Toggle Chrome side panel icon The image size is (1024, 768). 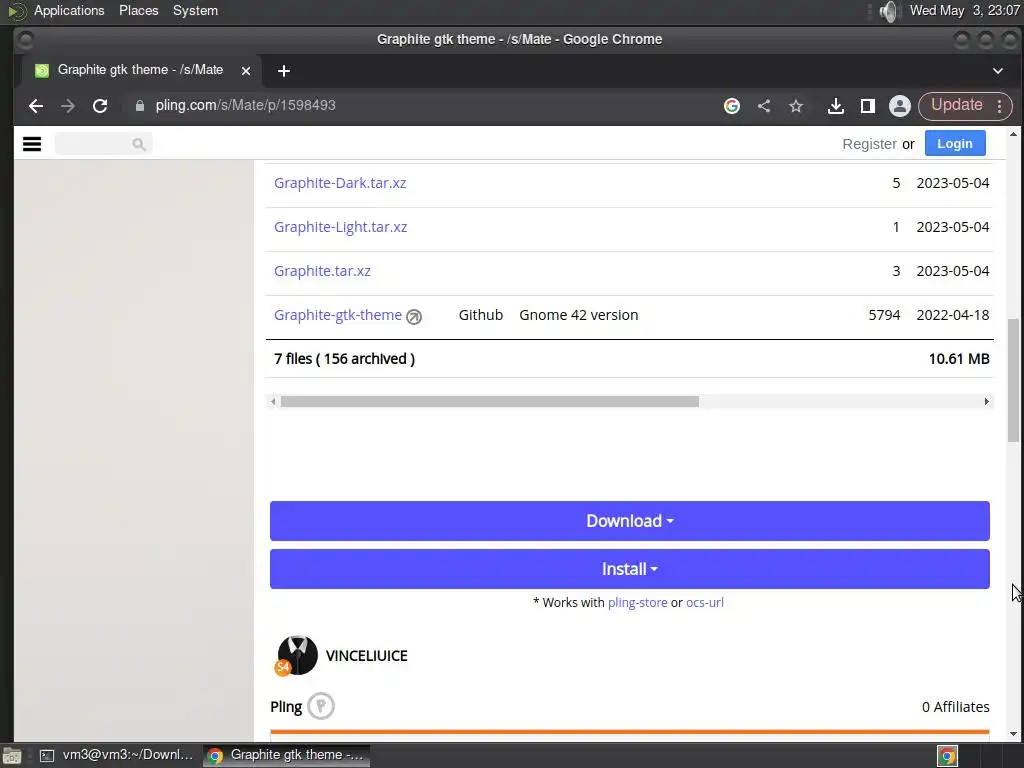[867, 106]
